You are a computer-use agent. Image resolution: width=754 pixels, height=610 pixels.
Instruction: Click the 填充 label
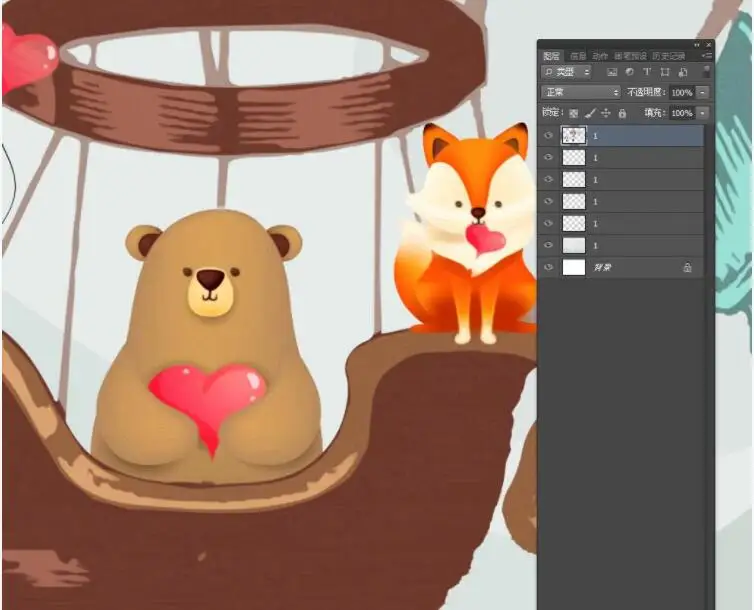click(x=654, y=113)
